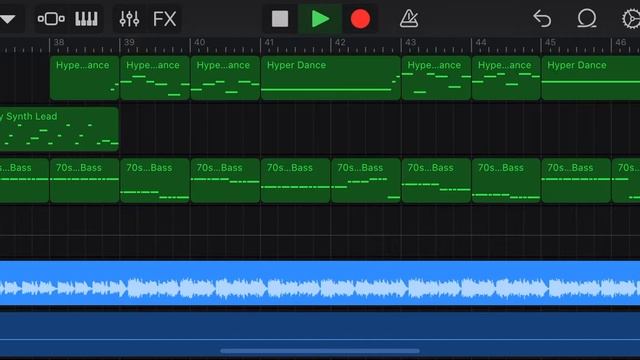Screen dimensions: 640x360
Task: Select Hyper Dance region at bar 39
Action: click(x=155, y=78)
